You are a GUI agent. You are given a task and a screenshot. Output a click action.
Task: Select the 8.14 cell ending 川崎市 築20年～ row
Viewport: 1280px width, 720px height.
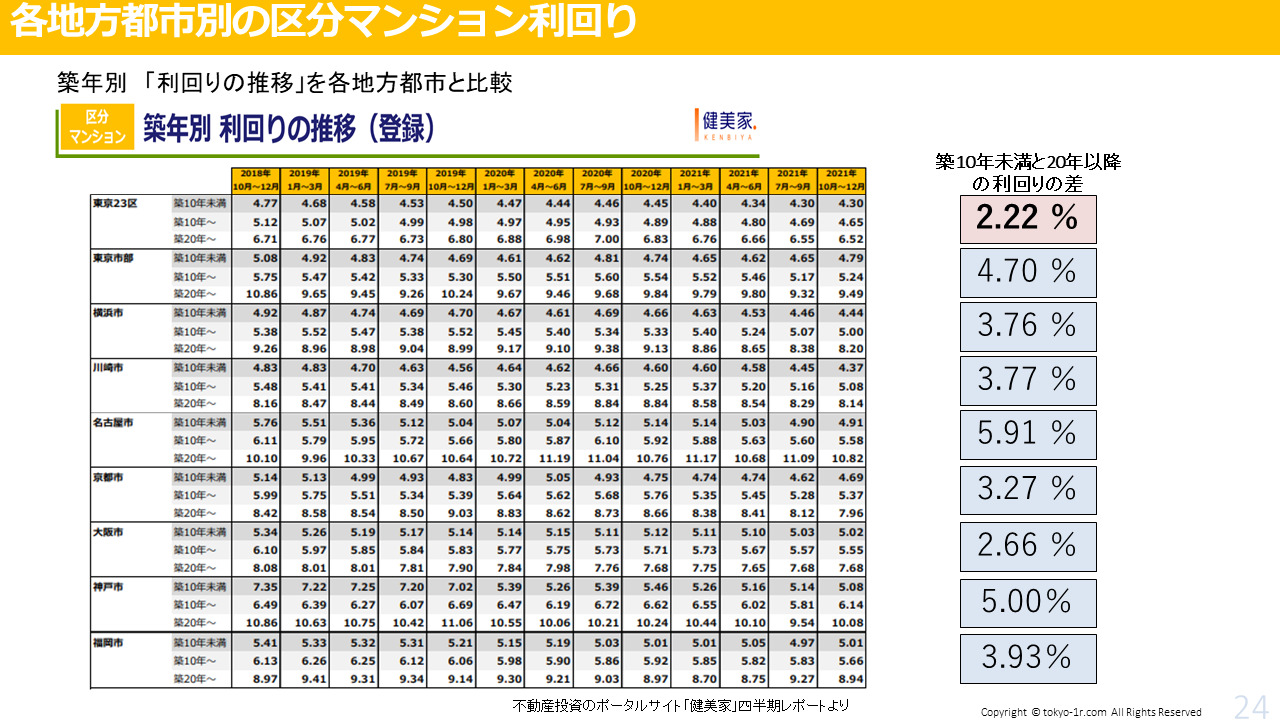(851, 404)
